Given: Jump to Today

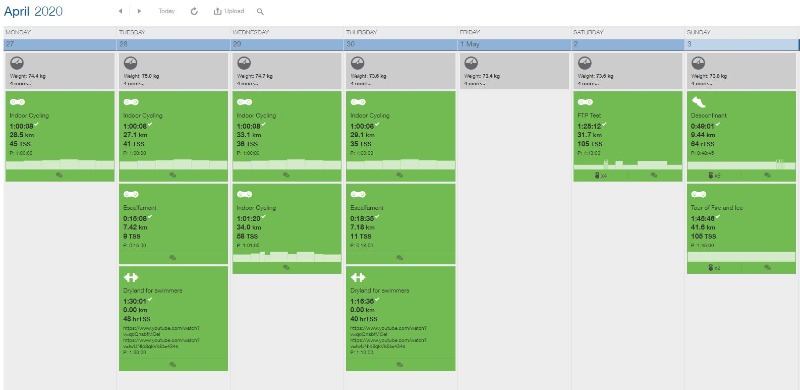Looking at the screenshot, I should (x=167, y=11).
